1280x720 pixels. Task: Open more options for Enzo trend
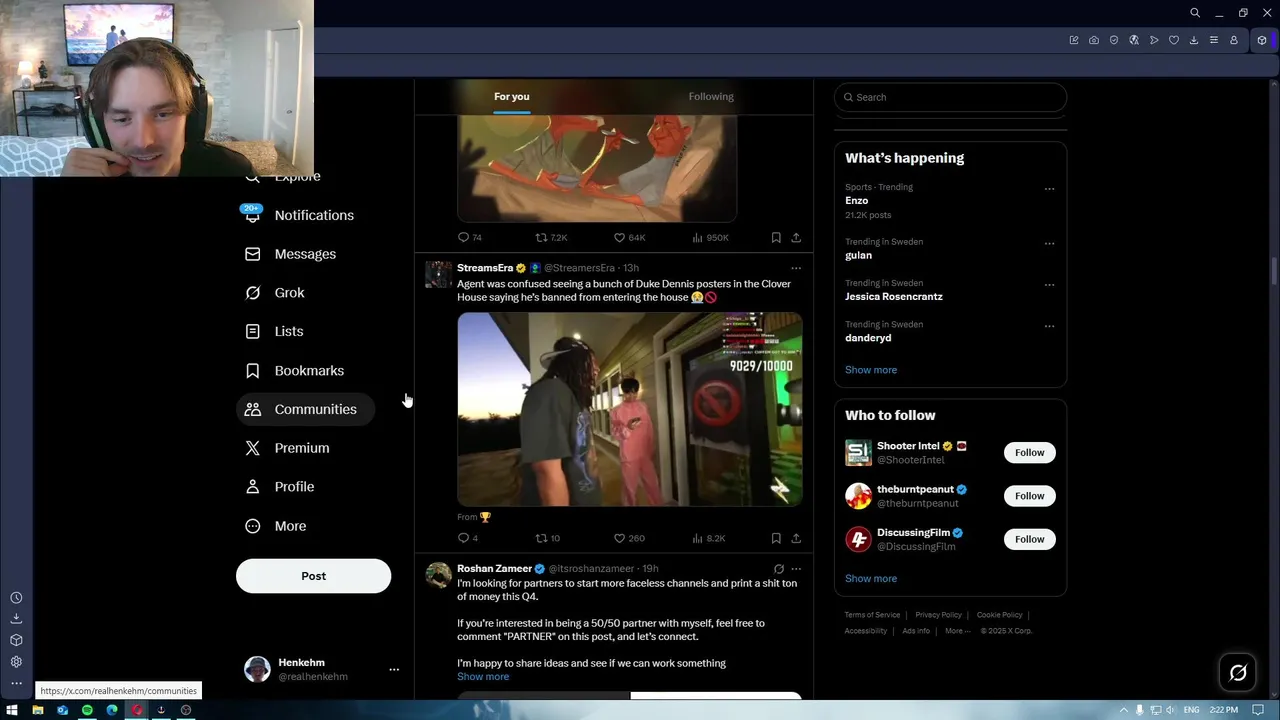[x=1049, y=189]
